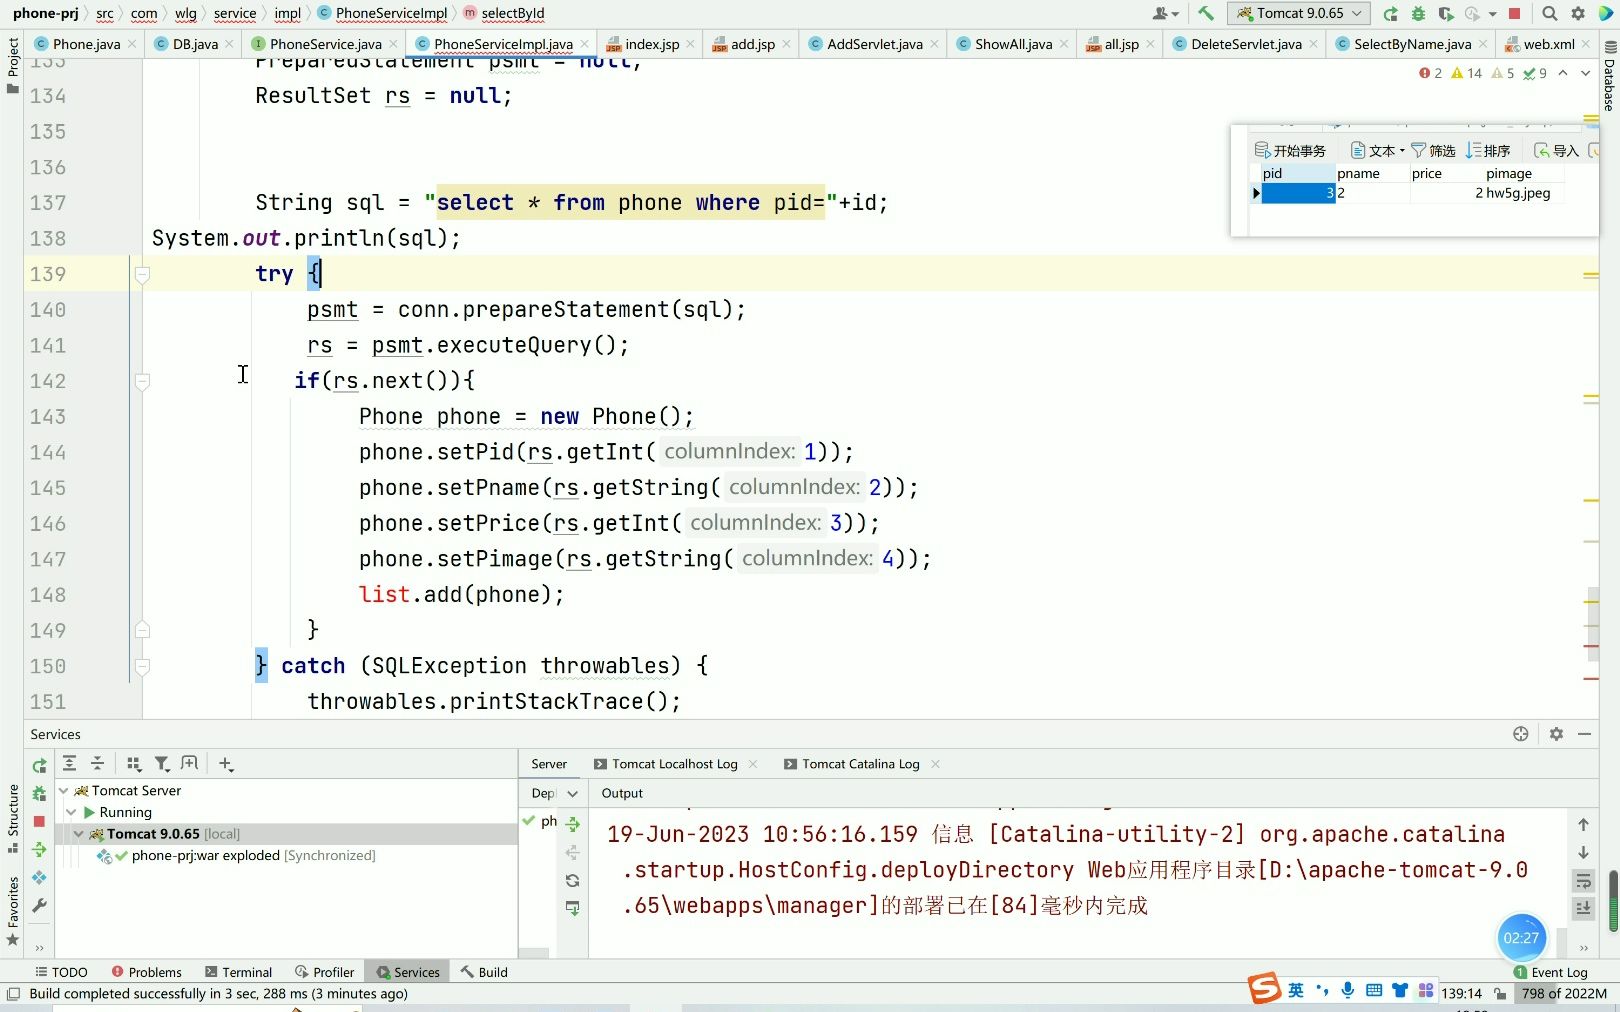Open the Problems tool window

[x=146, y=972]
